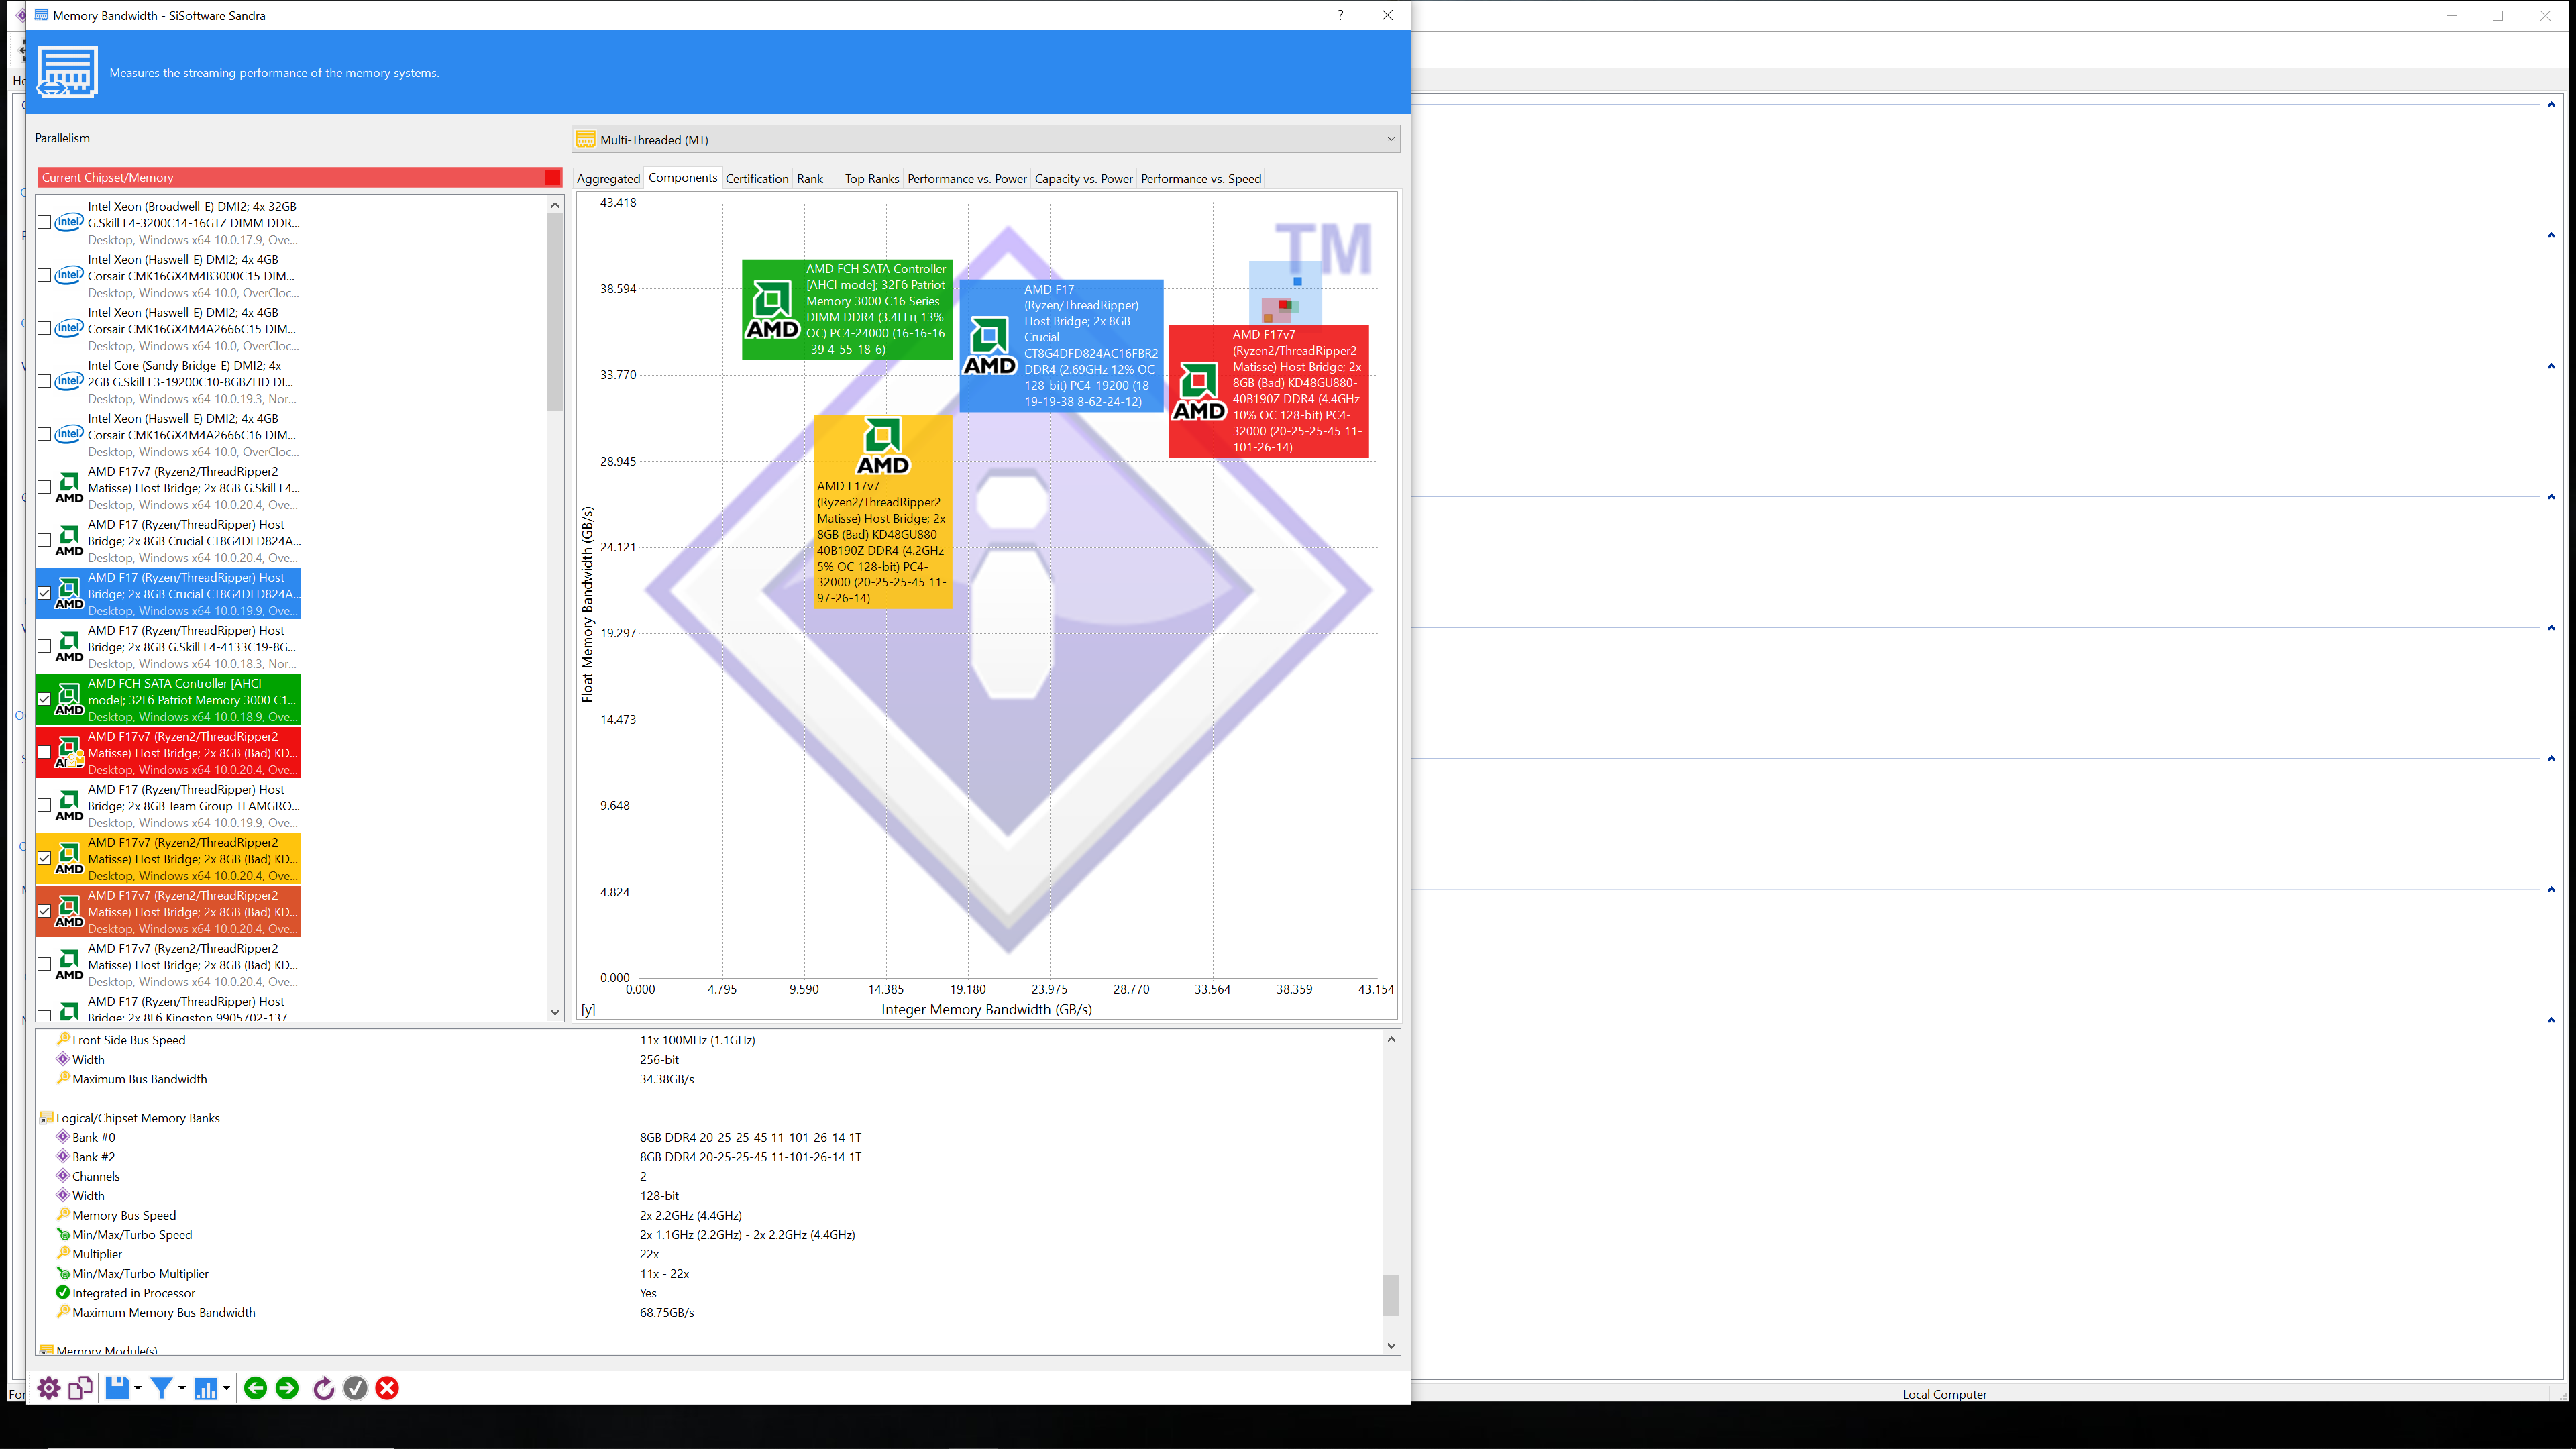Click the blue bar-chart icon
The image size is (2576, 1449).
pyautogui.click(x=206, y=1388)
